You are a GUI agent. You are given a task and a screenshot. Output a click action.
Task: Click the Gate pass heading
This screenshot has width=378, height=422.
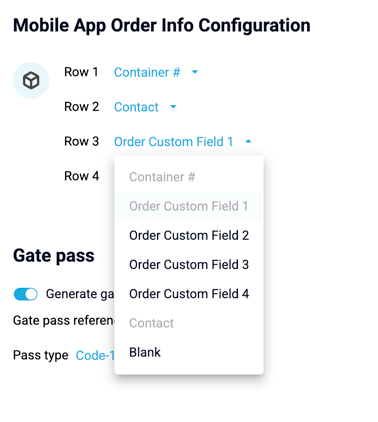pos(54,256)
